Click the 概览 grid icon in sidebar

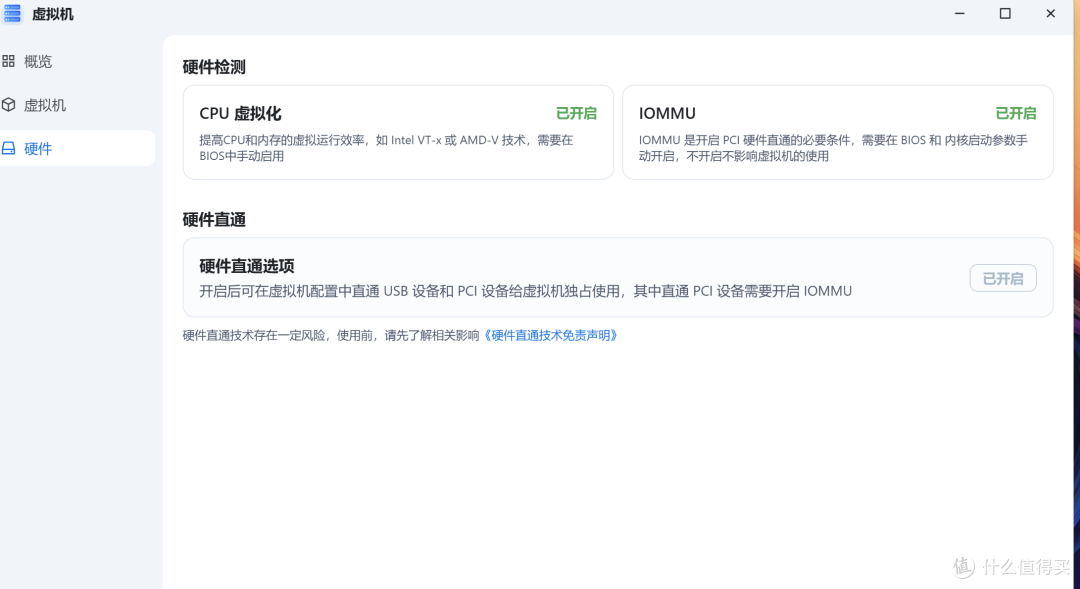pyautogui.click(x=8, y=61)
